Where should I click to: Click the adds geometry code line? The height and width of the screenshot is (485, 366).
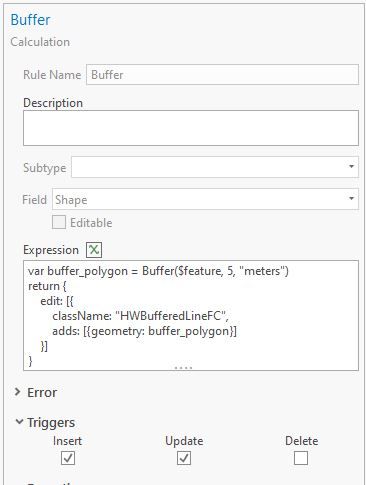[144, 331]
